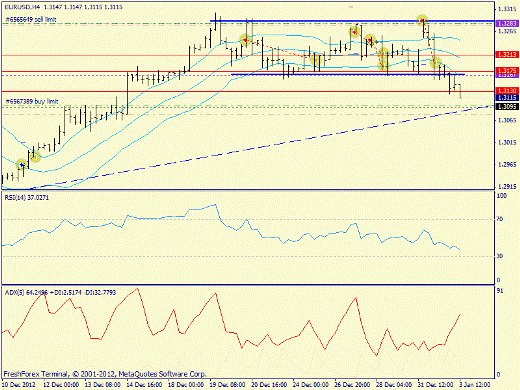This screenshot has height=390, width=520.
Task: Click the 1.2915 price axis label
Action: pos(507,187)
